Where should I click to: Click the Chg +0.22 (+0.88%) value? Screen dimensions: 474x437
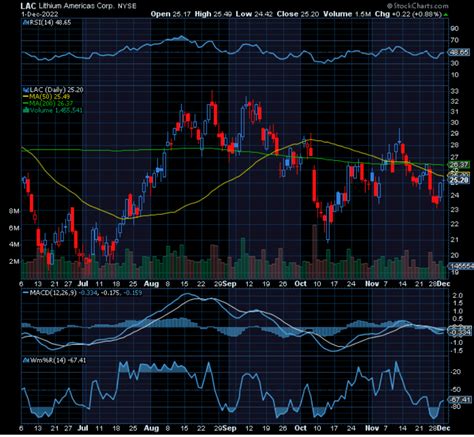pyautogui.click(x=408, y=14)
